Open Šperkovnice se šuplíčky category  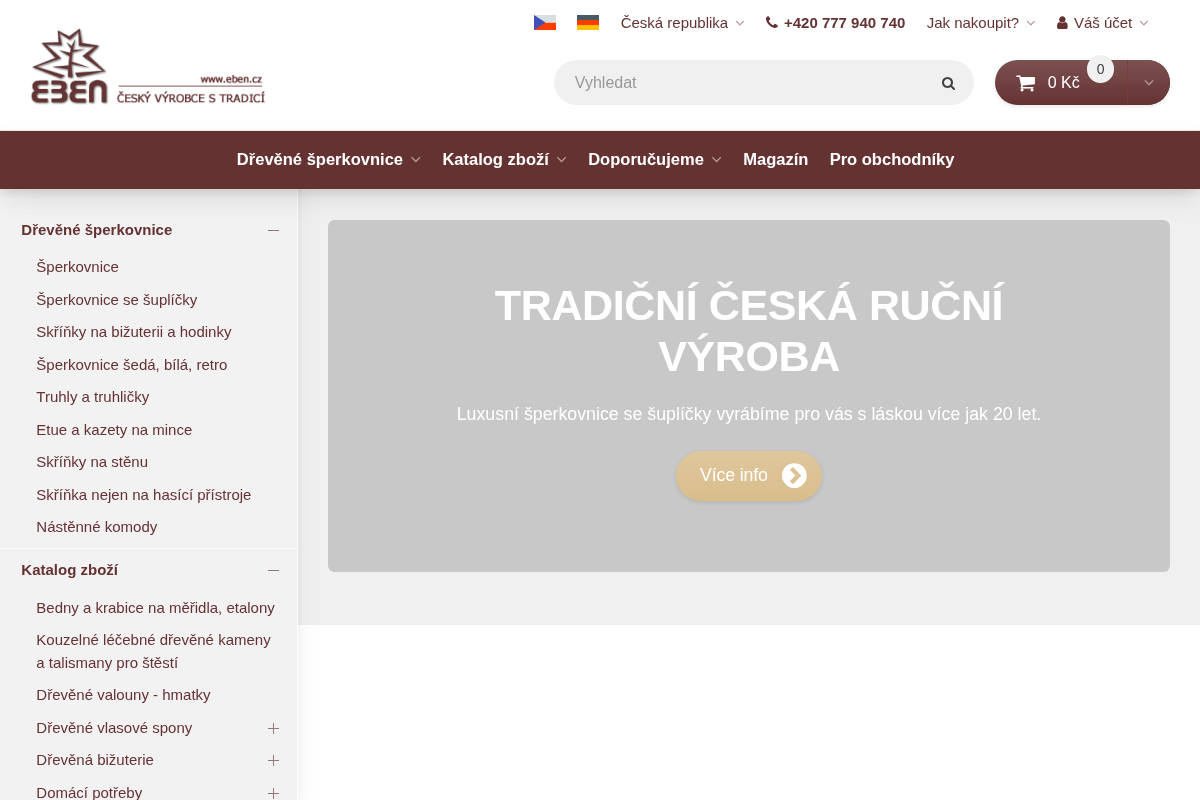[116, 300]
